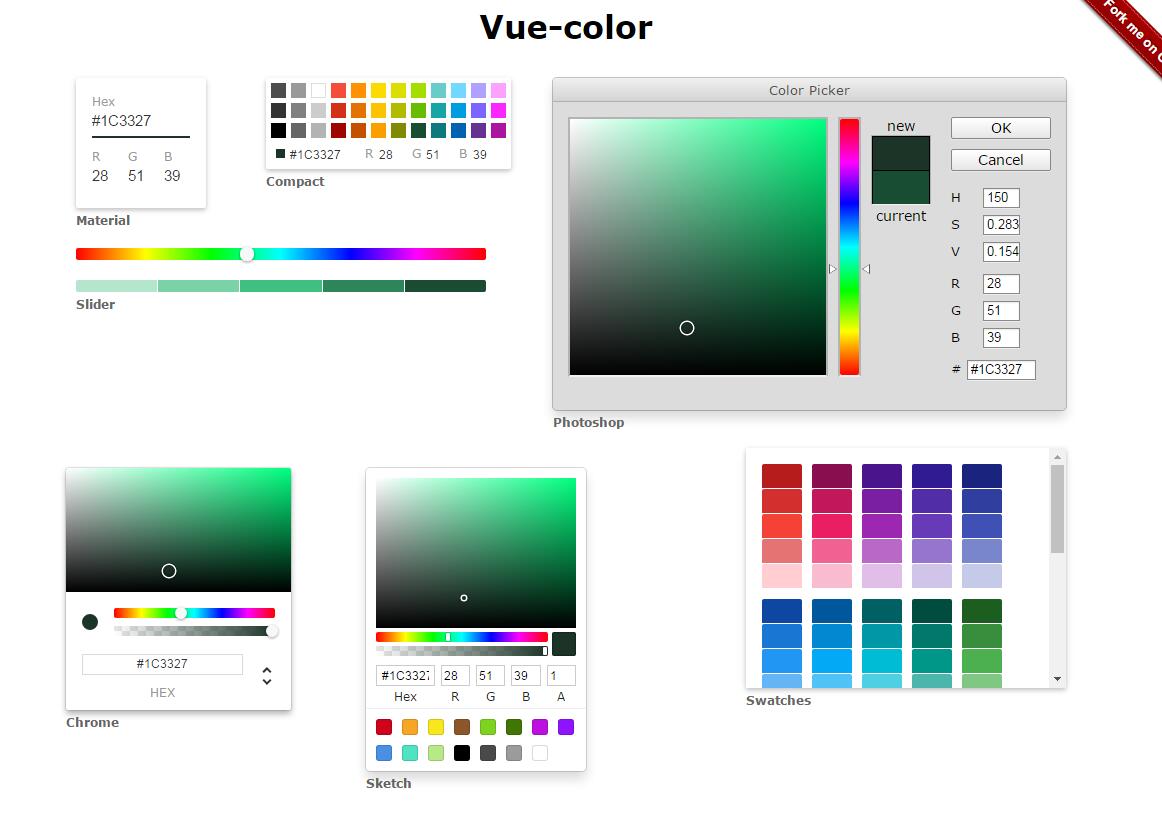Toggle the Chrome picker color format arrows
1162x816 pixels.
click(x=267, y=676)
